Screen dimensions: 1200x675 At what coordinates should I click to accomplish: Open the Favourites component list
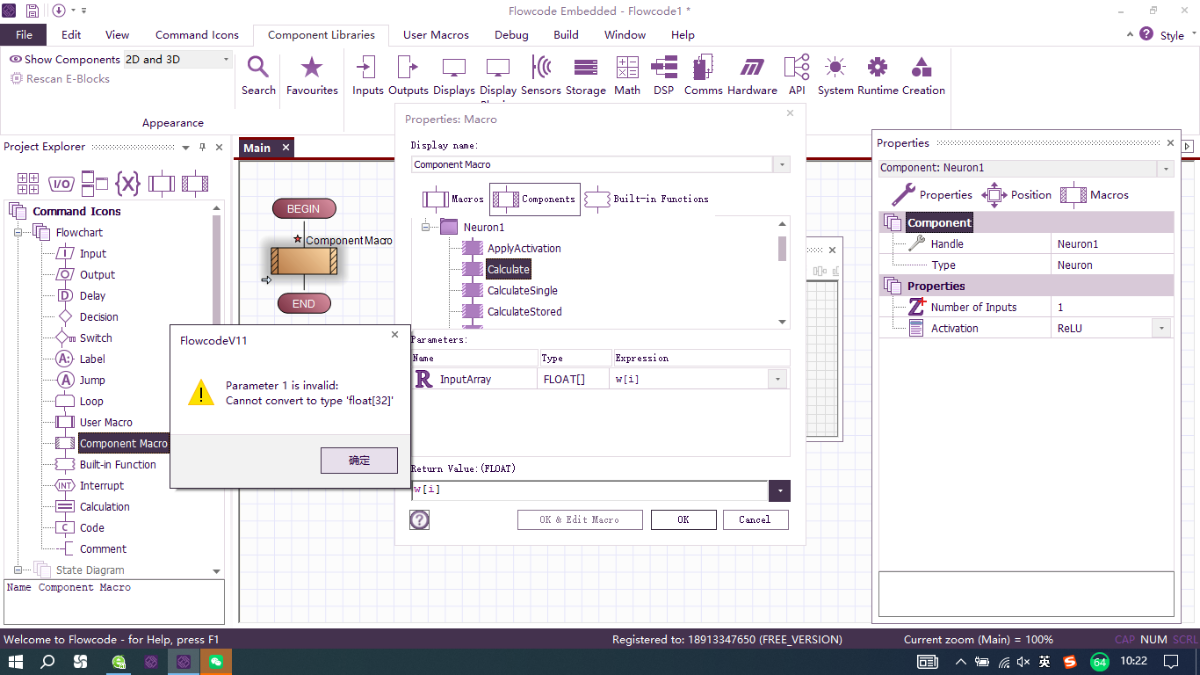pyautogui.click(x=312, y=77)
